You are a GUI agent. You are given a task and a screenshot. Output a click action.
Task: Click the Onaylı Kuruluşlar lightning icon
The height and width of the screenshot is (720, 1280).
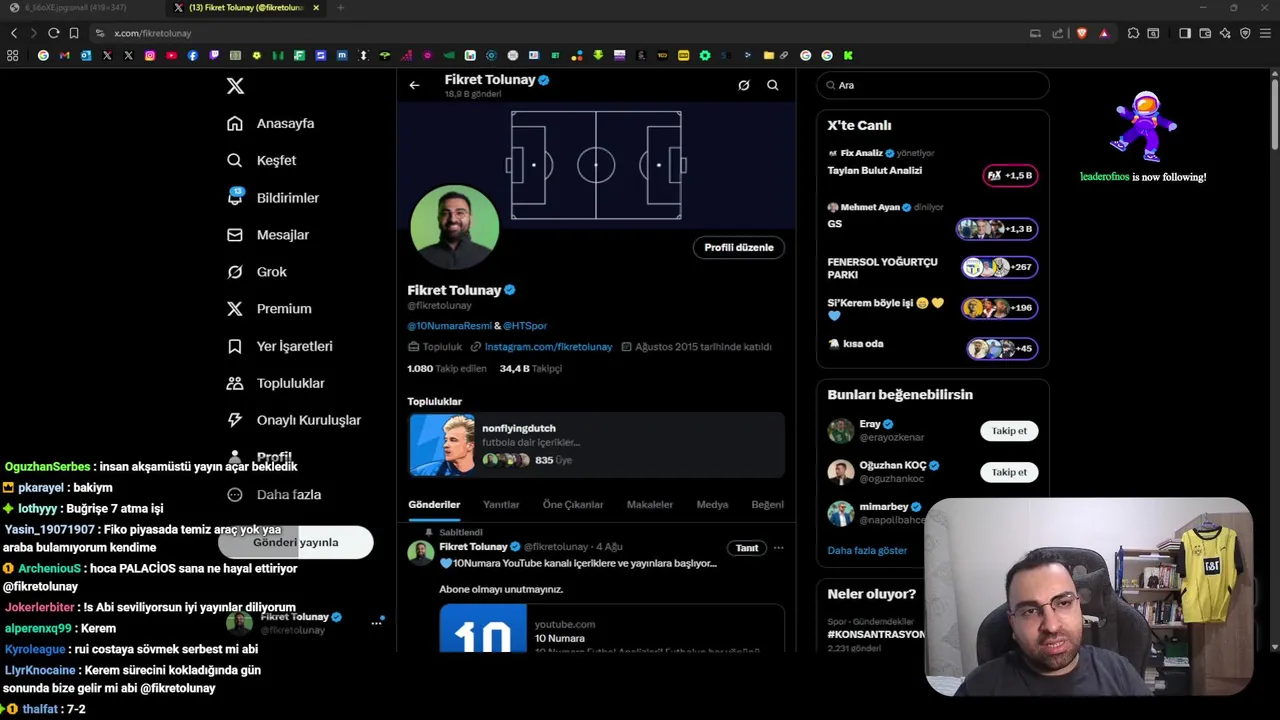[235, 420]
